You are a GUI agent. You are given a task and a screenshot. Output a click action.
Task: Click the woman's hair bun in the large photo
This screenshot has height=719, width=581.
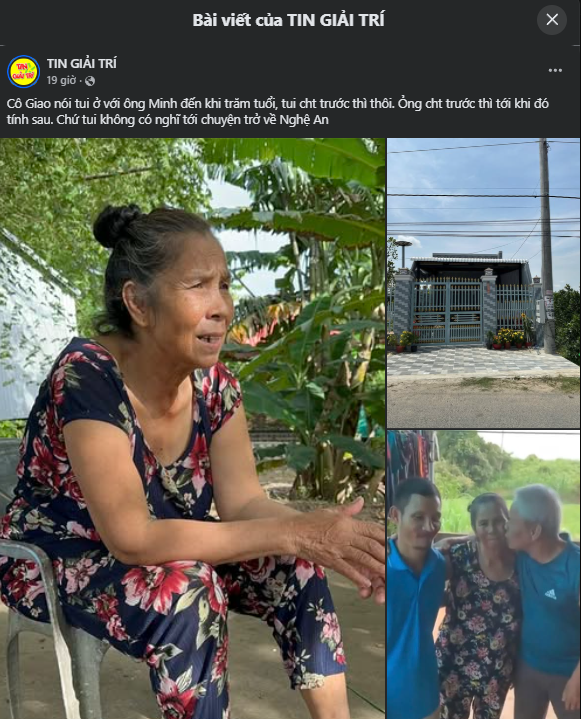(x=116, y=225)
